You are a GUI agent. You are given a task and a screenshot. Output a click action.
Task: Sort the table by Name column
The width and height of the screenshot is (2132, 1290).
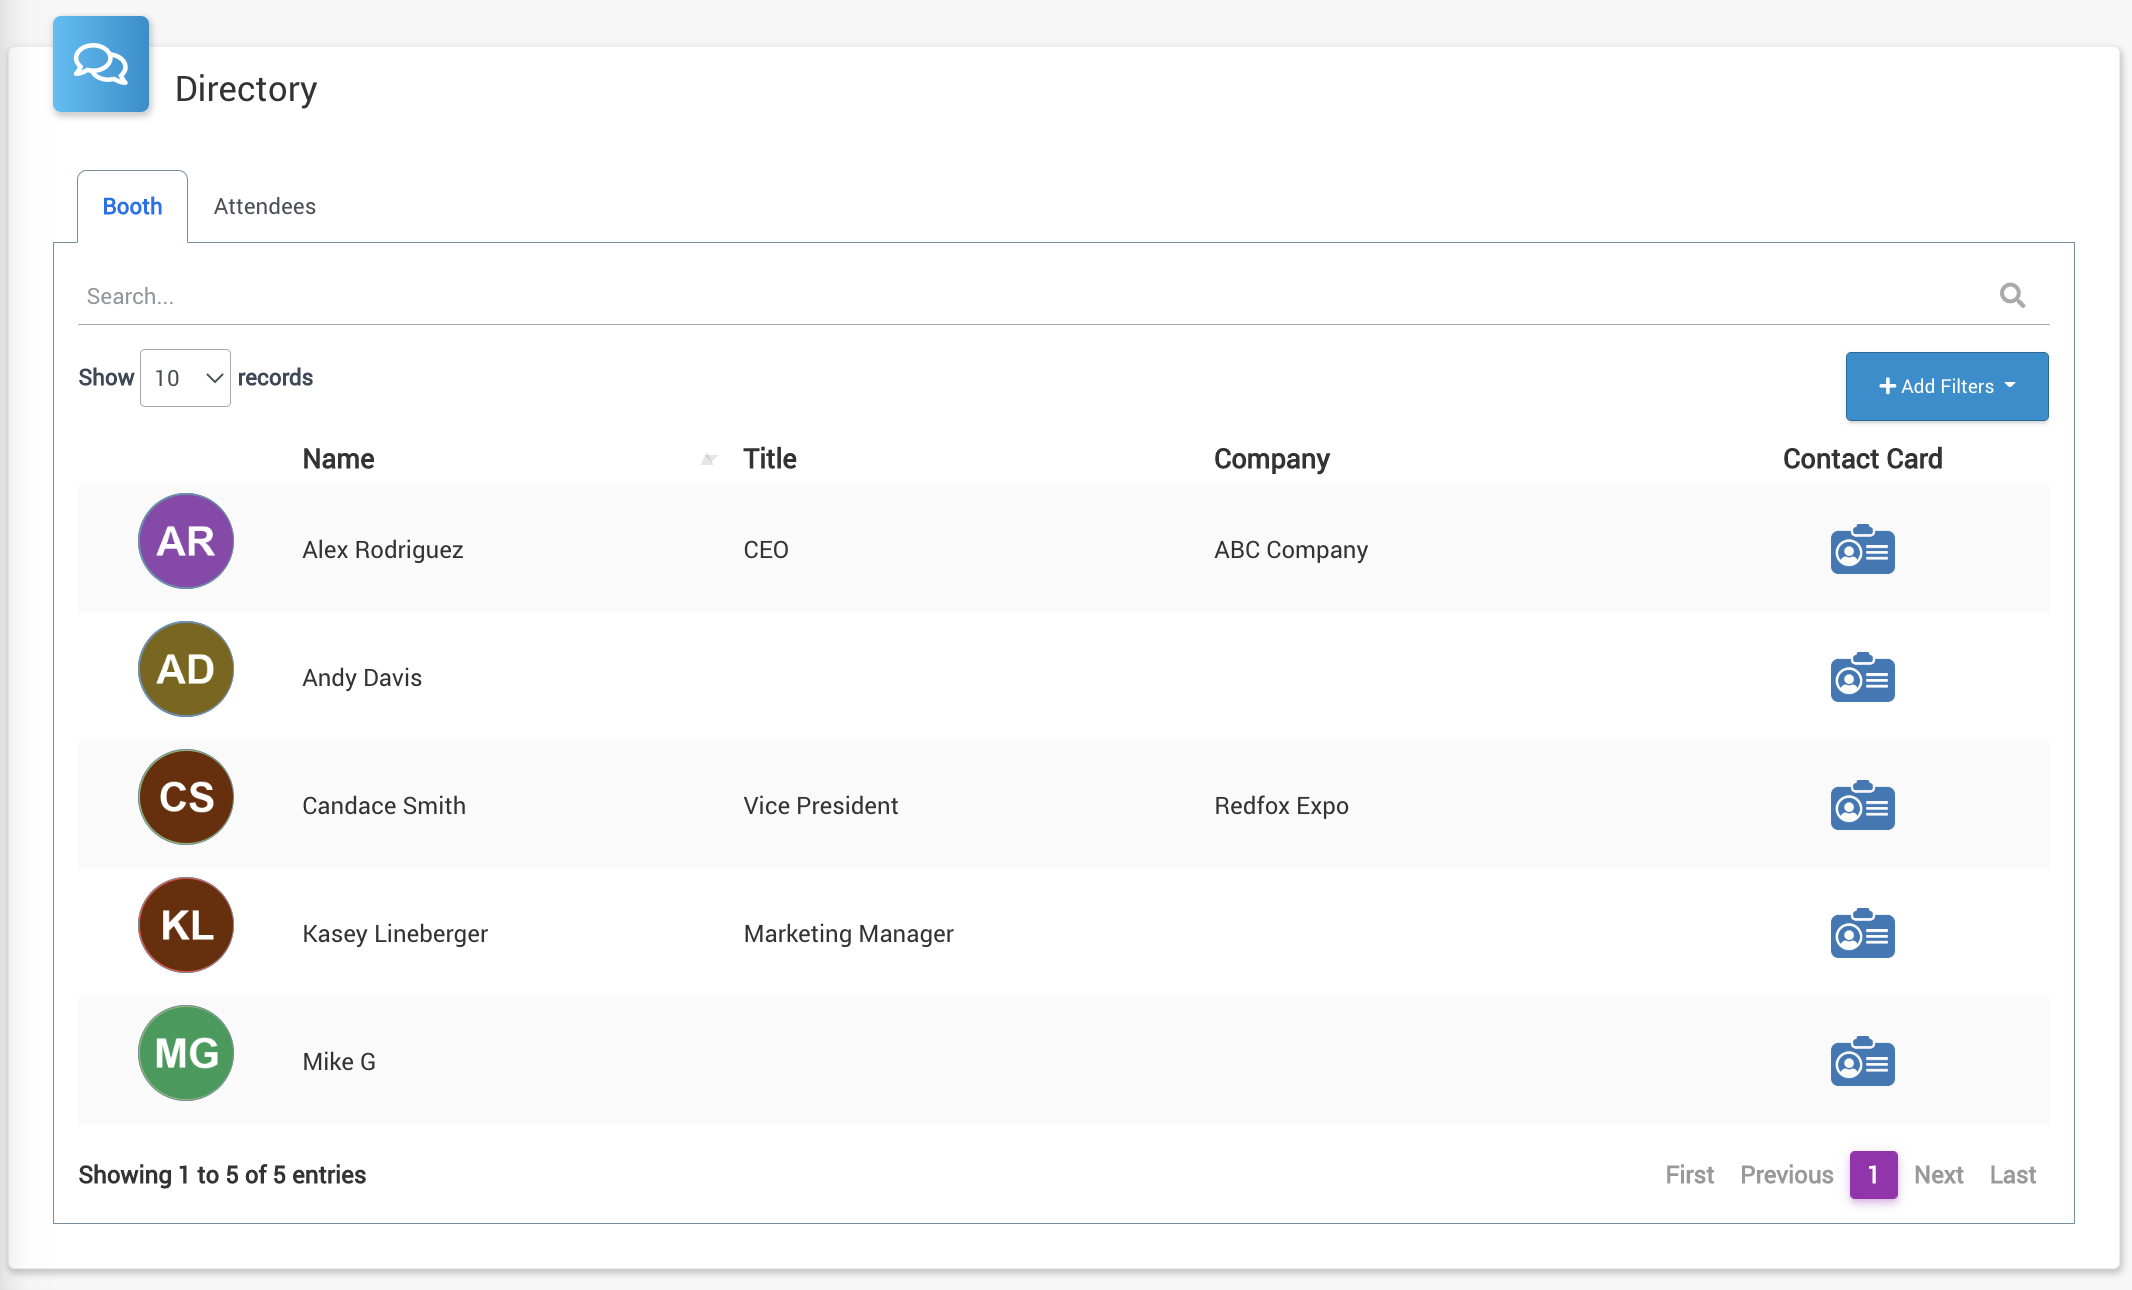click(x=339, y=459)
